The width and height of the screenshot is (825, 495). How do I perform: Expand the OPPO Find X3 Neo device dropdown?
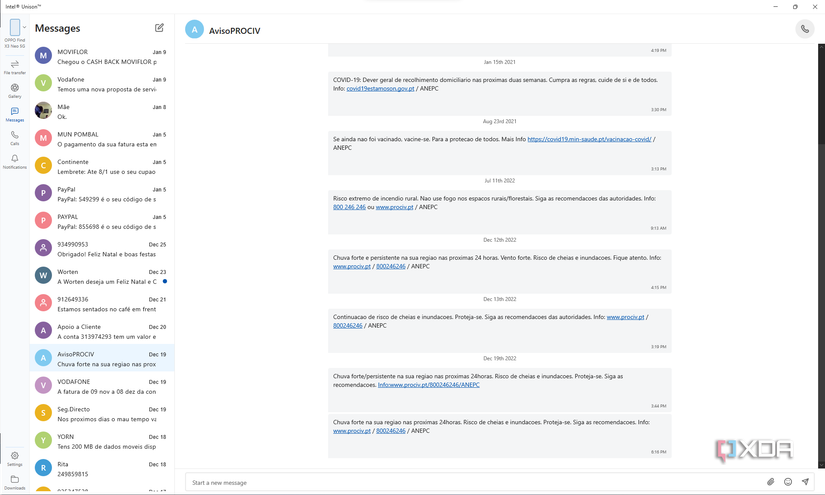(x=24, y=28)
